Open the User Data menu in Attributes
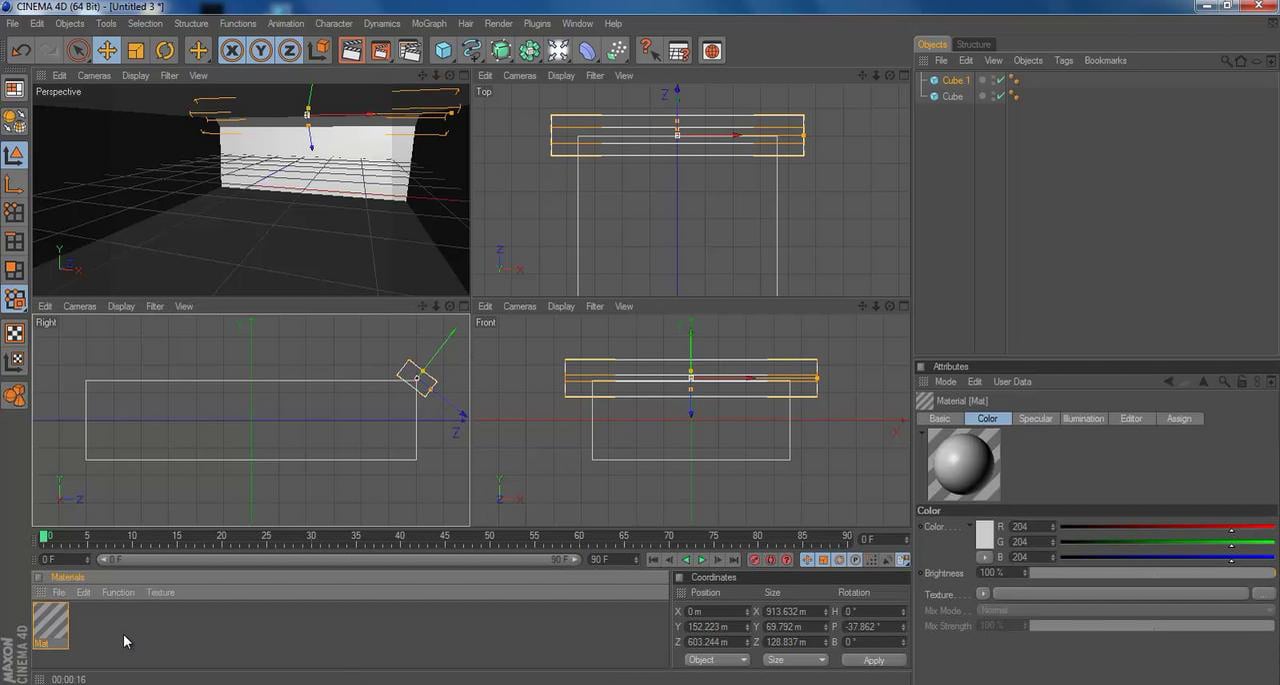This screenshot has width=1280, height=685. point(1012,382)
